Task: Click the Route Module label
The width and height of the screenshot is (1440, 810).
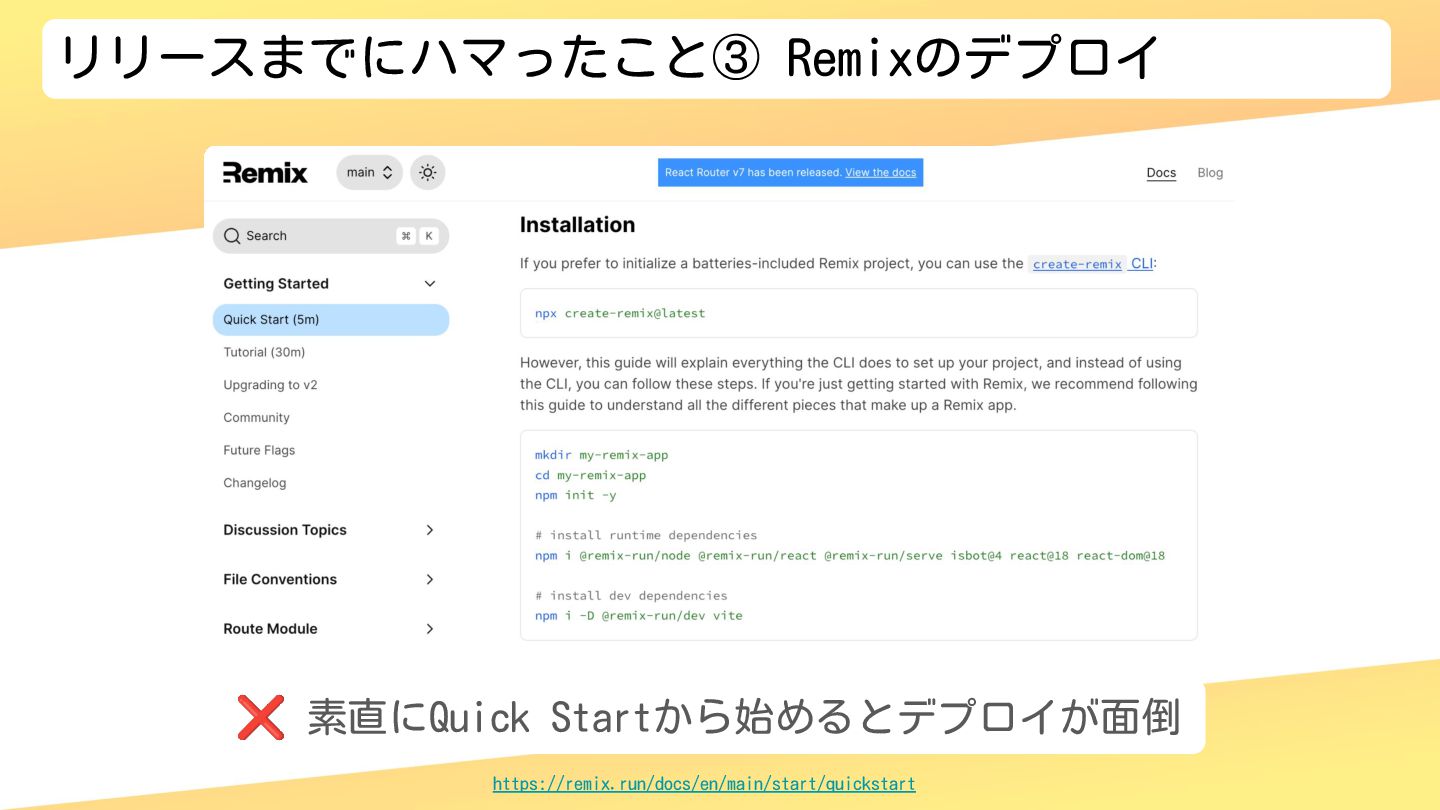Action: (x=270, y=629)
